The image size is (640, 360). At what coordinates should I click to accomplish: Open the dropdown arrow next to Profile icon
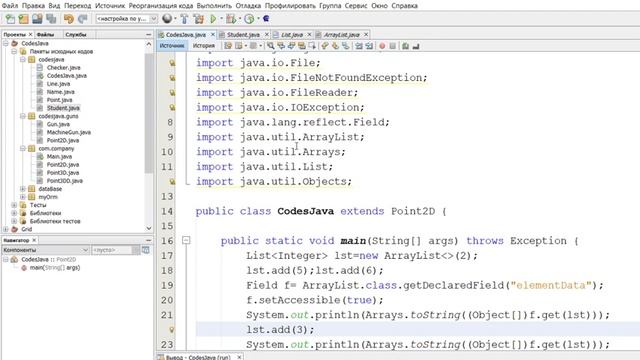click(x=258, y=19)
